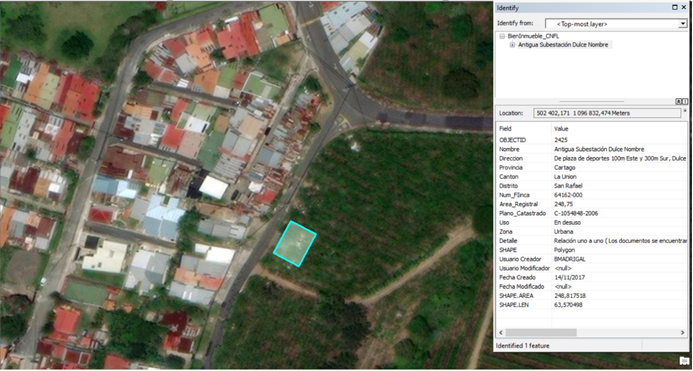693x371 pixels.
Task: Click the horizontal scrollbar thumb in attributes table
Action: pos(541,332)
